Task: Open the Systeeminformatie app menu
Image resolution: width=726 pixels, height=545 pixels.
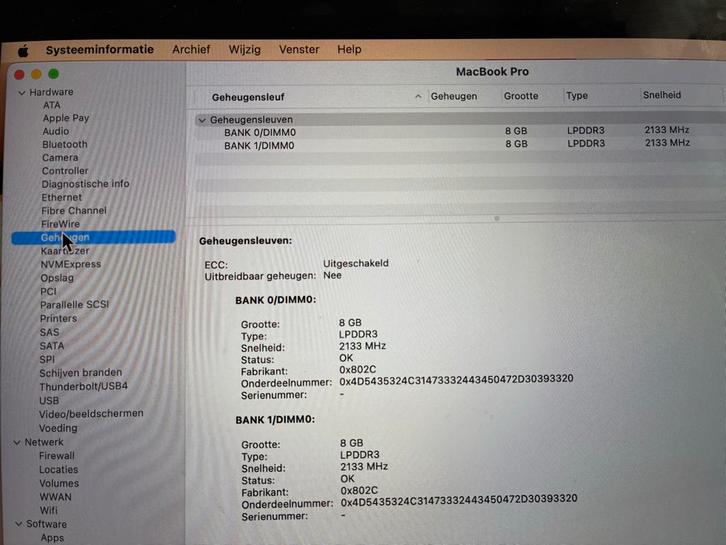Action: [x=100, y=50]
